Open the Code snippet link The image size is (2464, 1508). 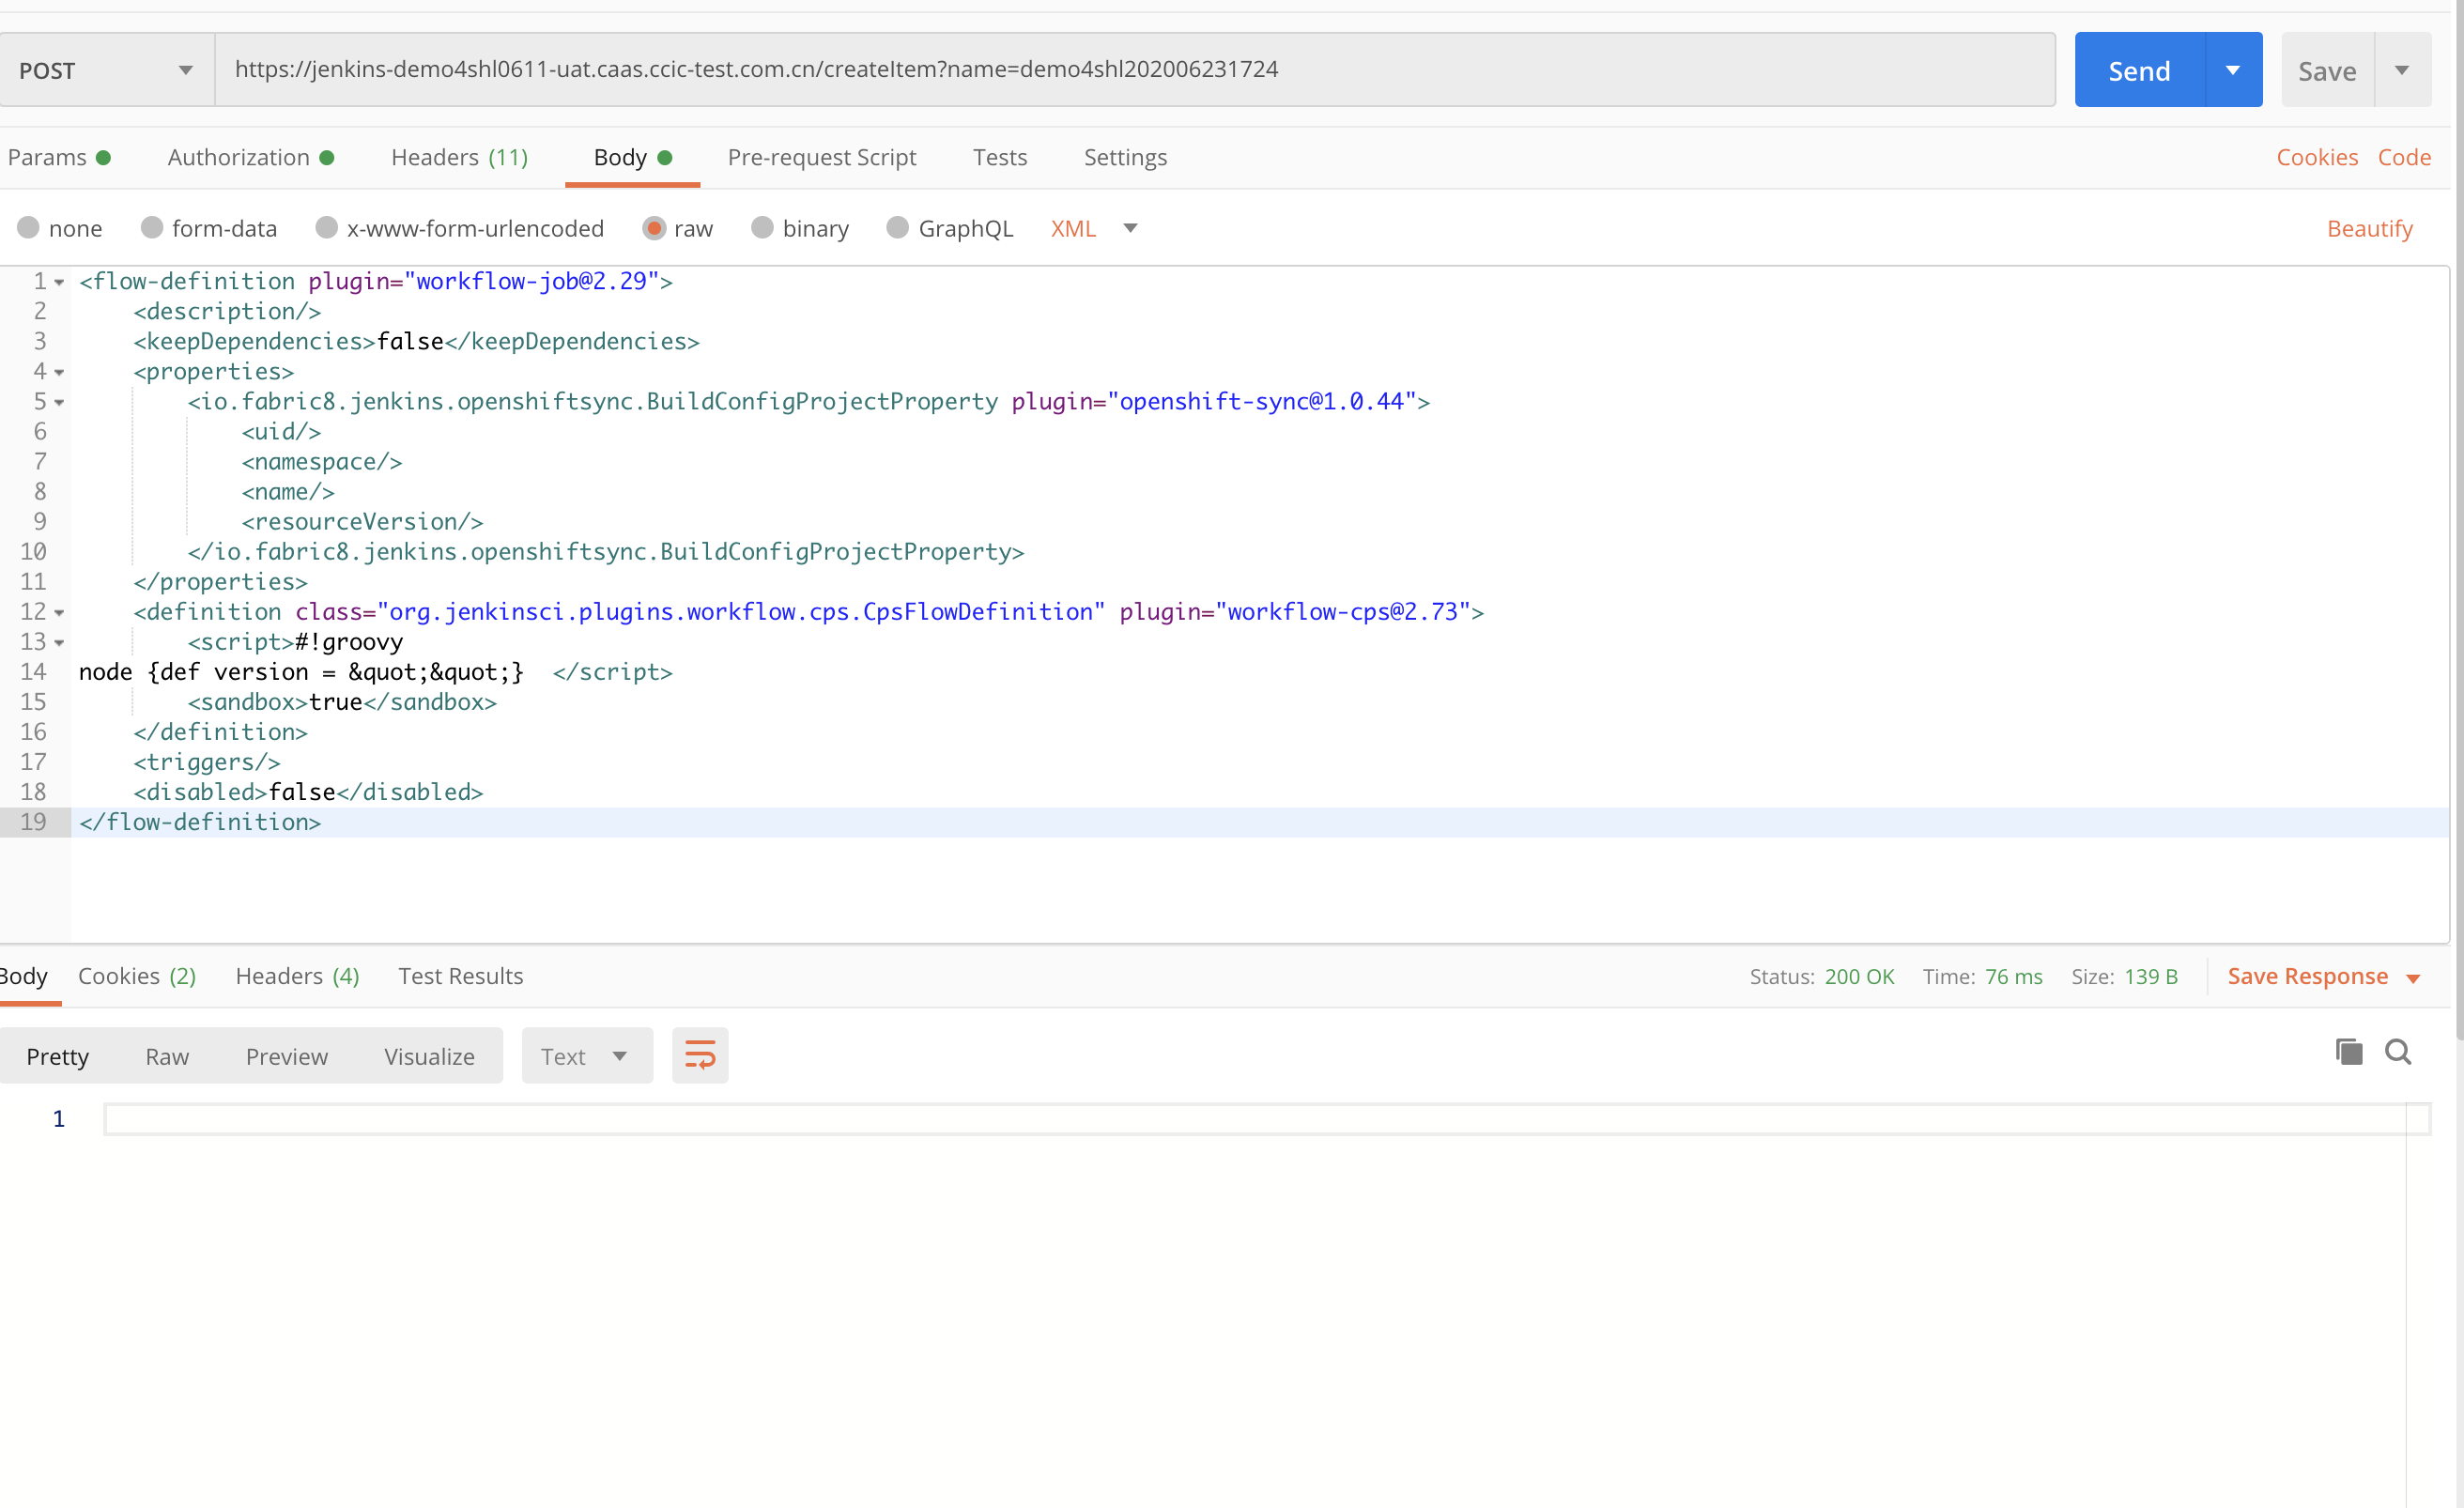[x=2405, y=157]
